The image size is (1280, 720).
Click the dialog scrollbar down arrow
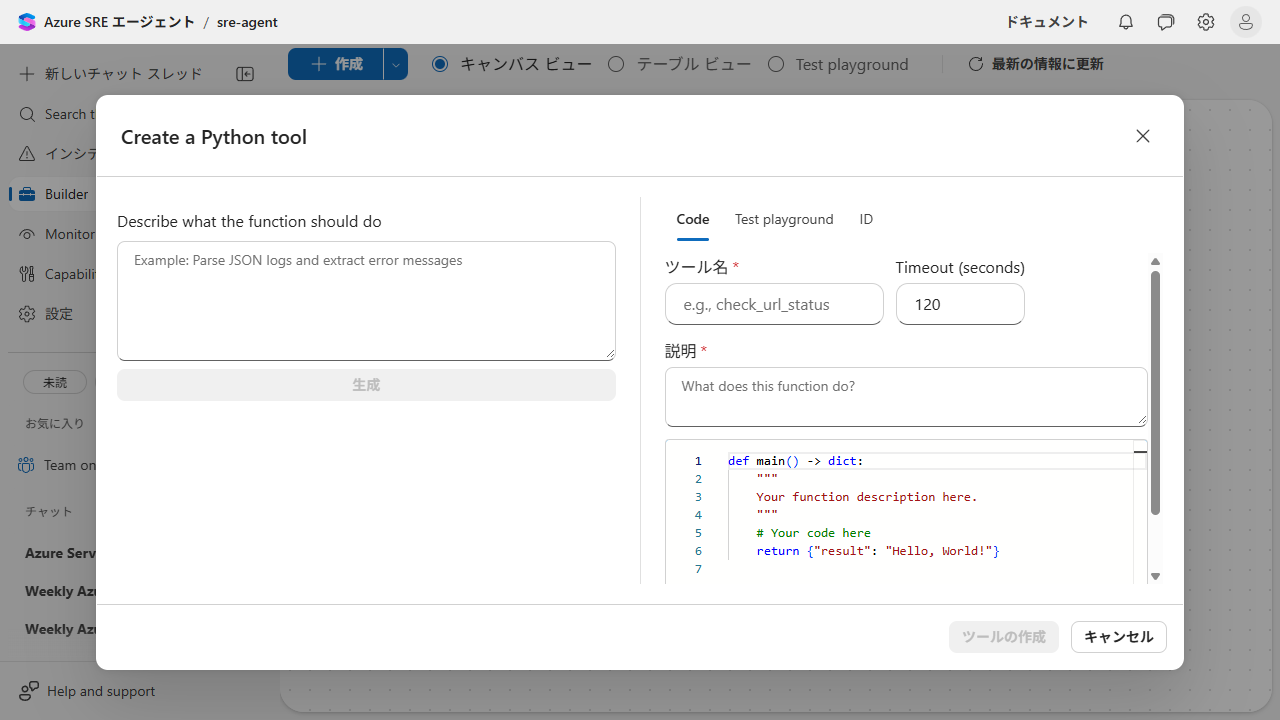coord(1156,576)
